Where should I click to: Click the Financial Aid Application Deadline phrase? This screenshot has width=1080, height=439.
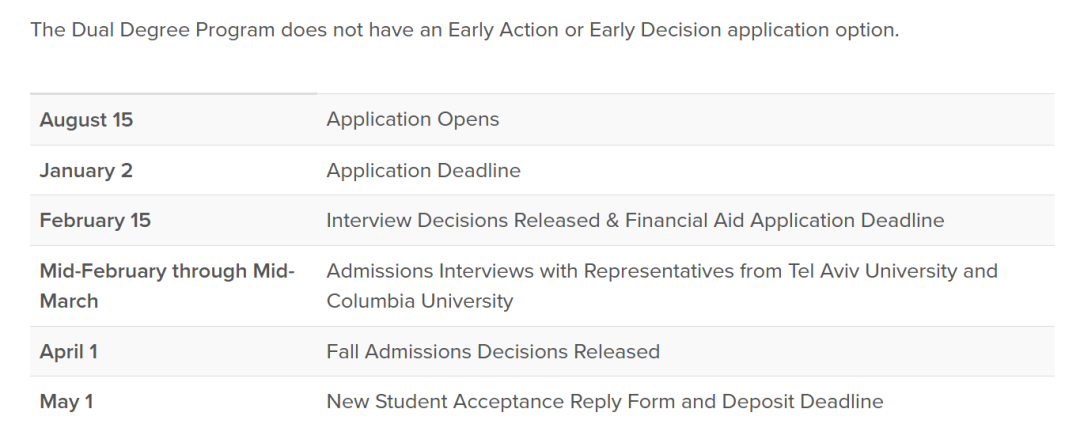784,221
